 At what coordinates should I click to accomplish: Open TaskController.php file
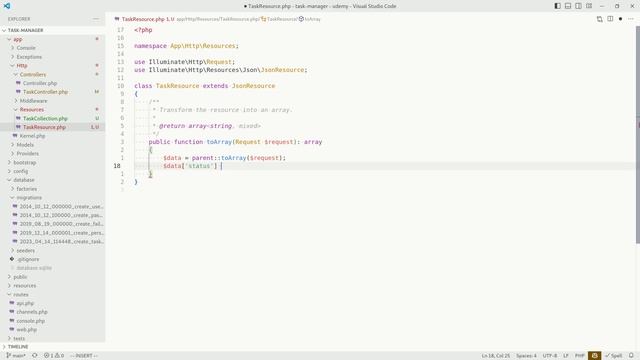coord(45,92)
